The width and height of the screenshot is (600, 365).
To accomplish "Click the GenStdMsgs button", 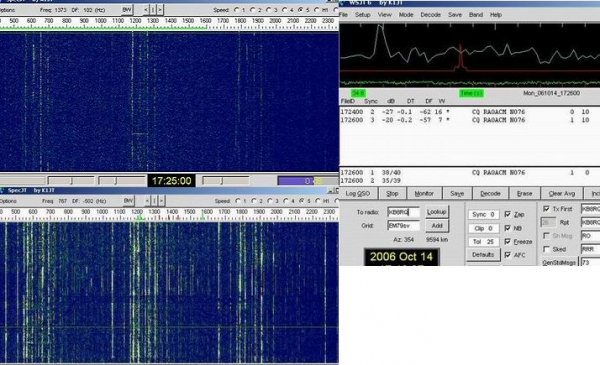I will pyautogui.click(x=559, y=263).
